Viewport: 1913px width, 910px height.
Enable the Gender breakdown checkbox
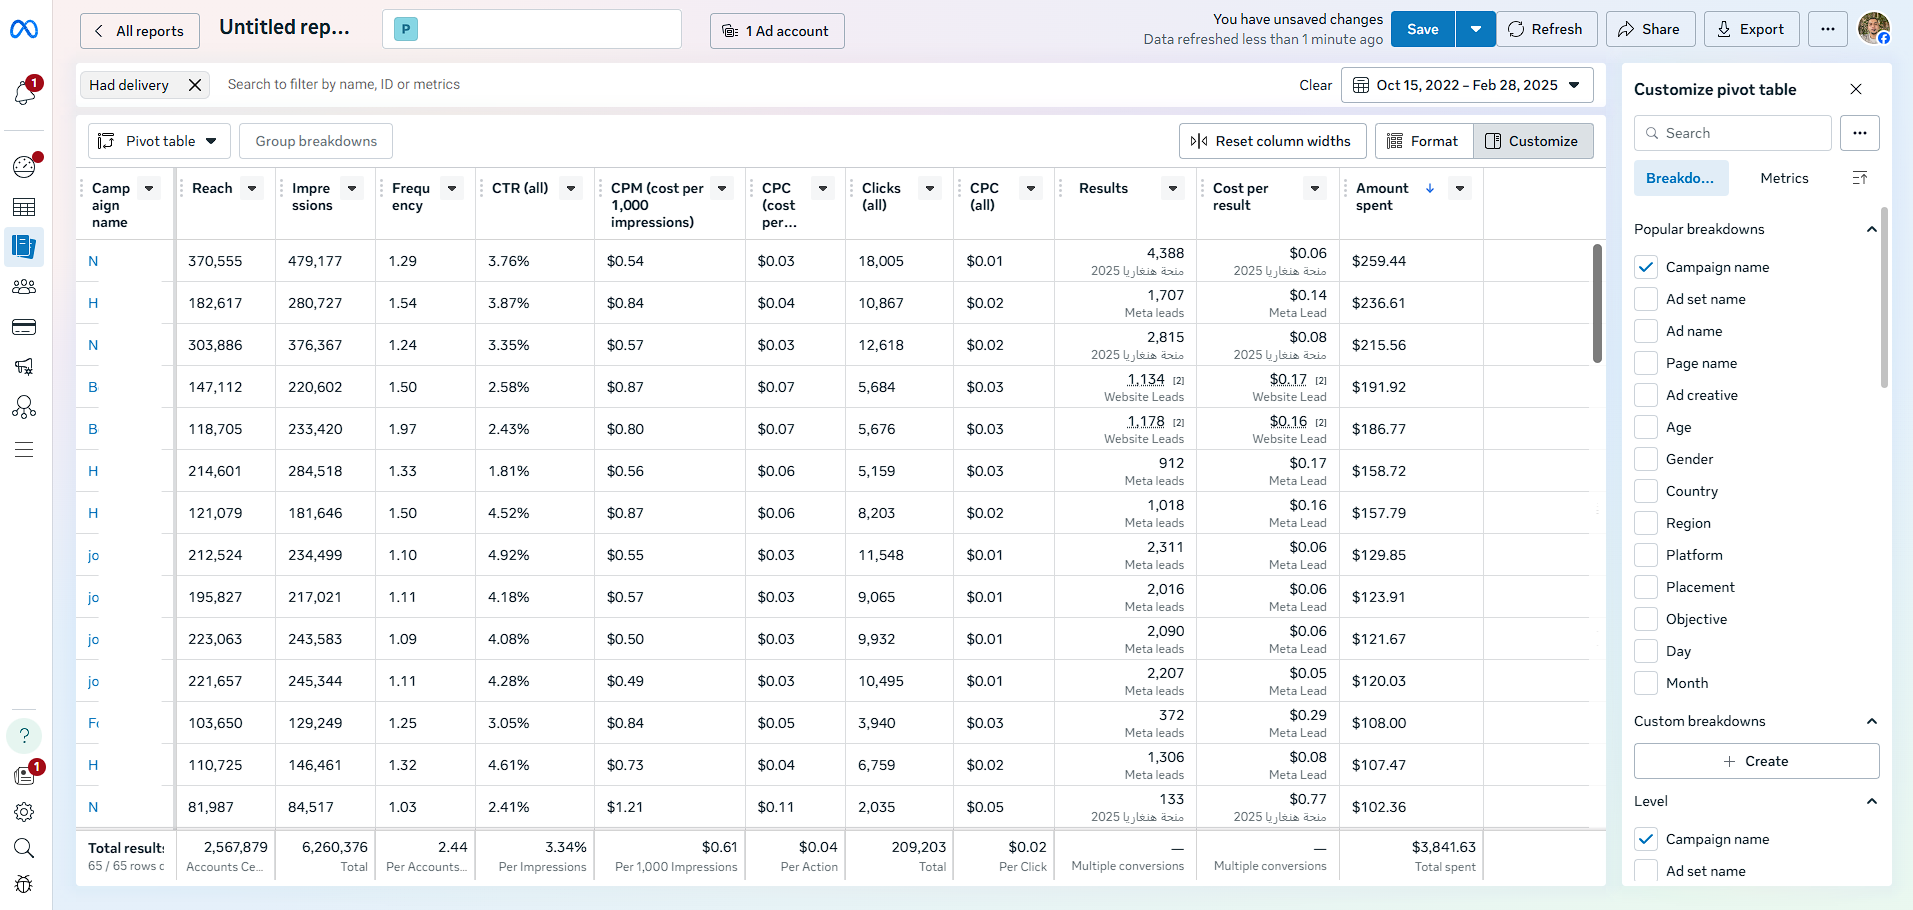pyautogui.click(x=1646, y=459)
